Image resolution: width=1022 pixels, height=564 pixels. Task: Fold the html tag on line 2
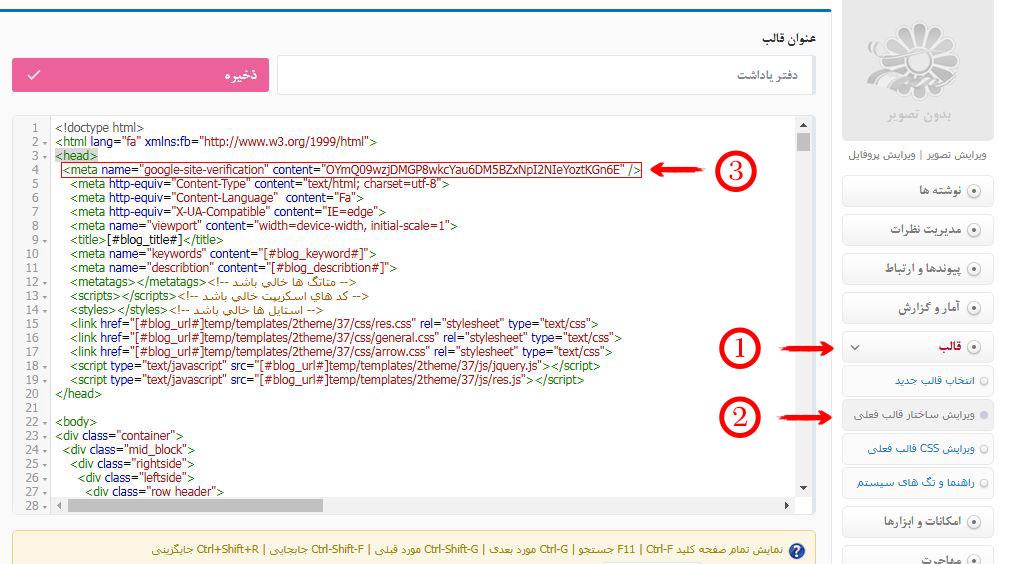click(x=45, y=143)
